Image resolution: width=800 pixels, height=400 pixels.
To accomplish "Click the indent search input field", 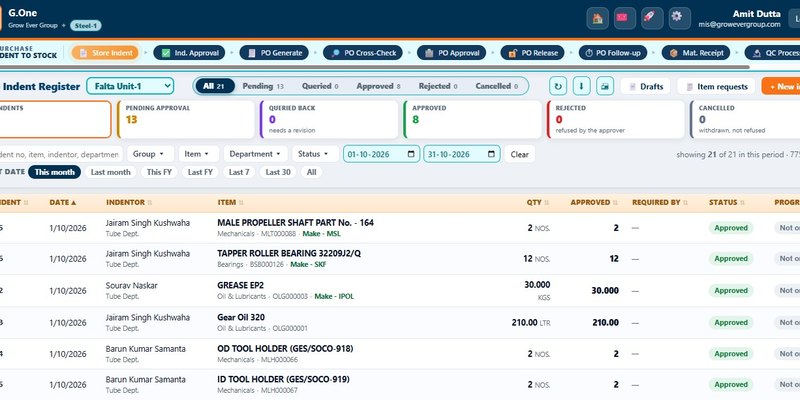I will [x=61, y=154].
